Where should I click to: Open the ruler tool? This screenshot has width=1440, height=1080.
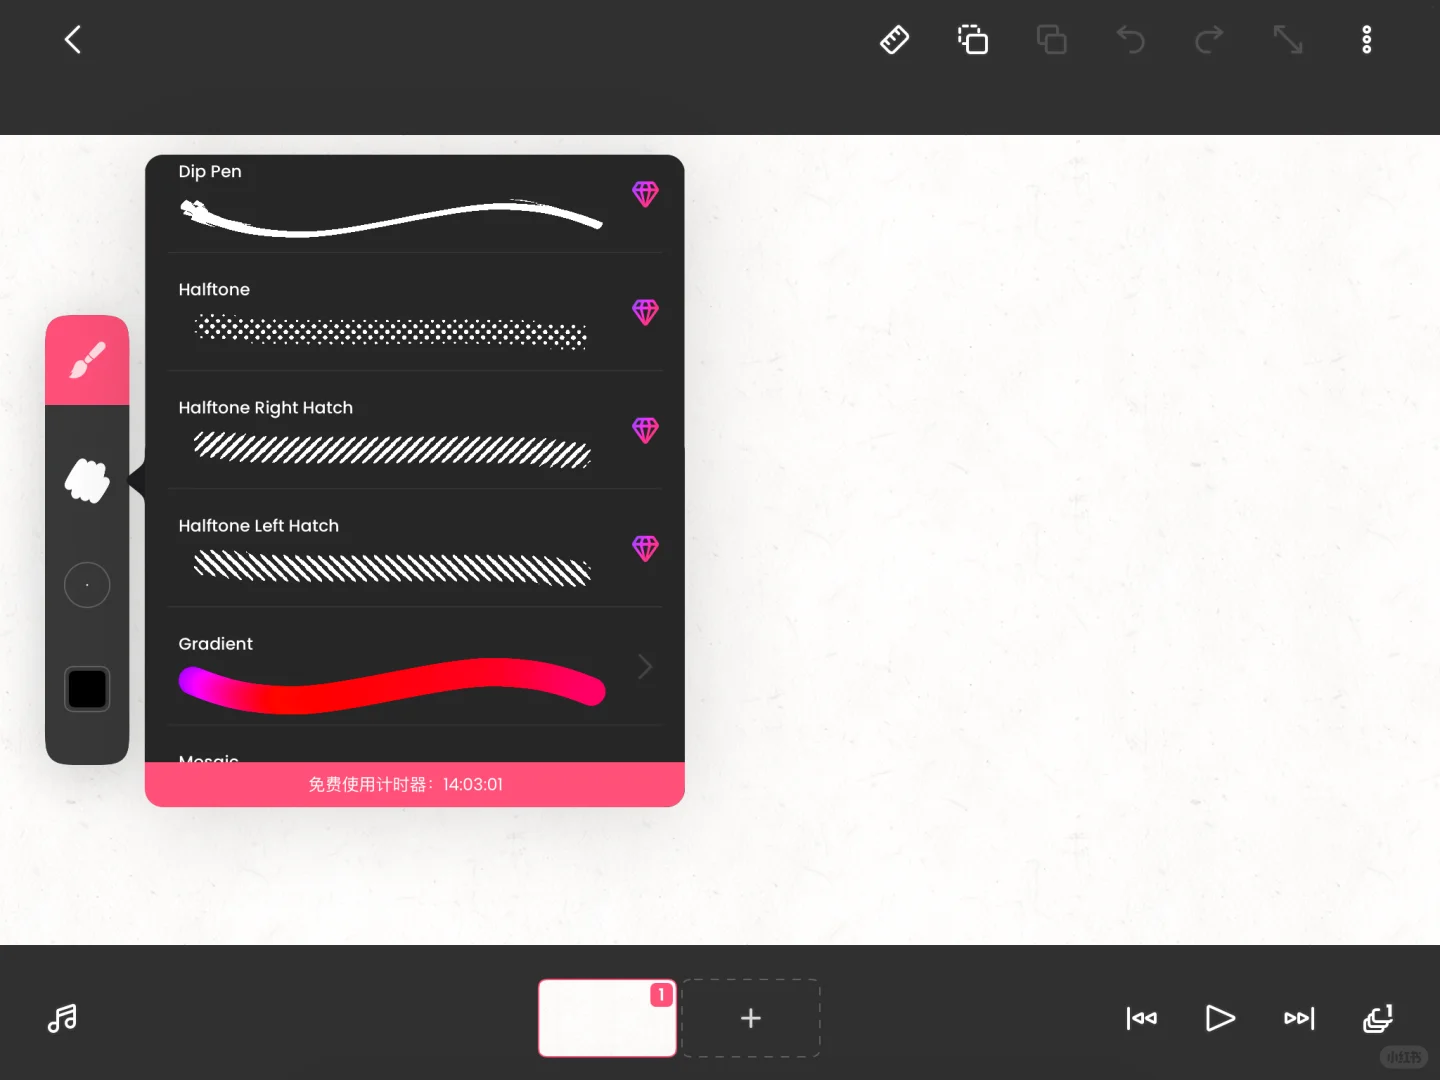click(894, 40)
